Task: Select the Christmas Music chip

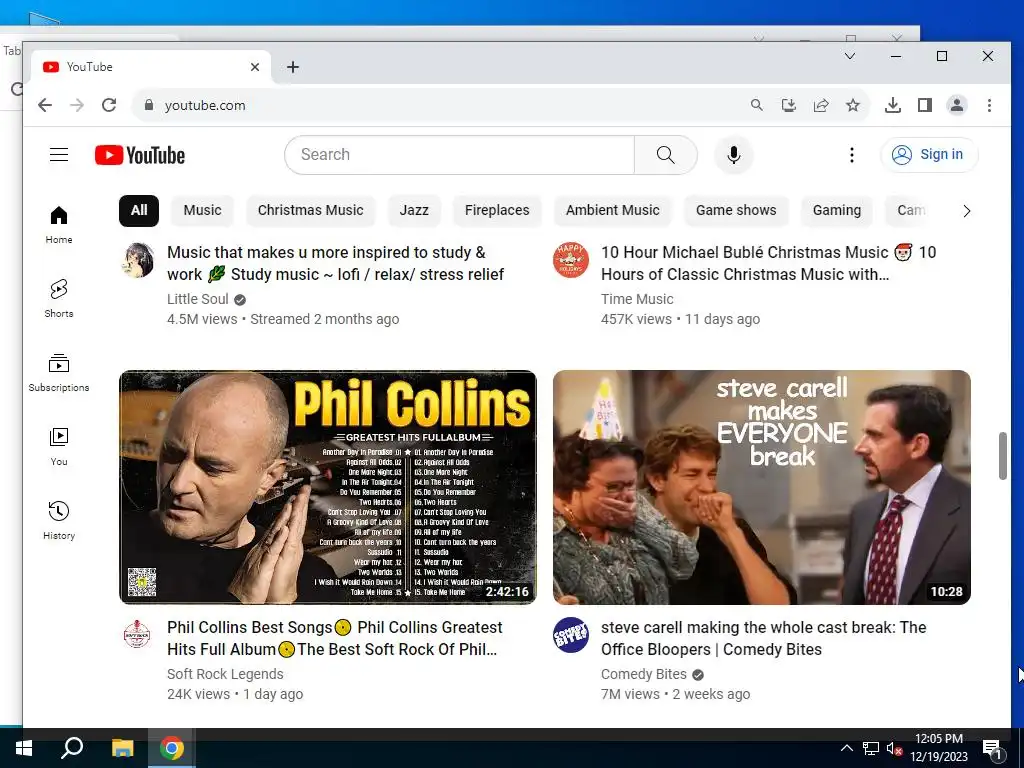Action: coord(310,210)
